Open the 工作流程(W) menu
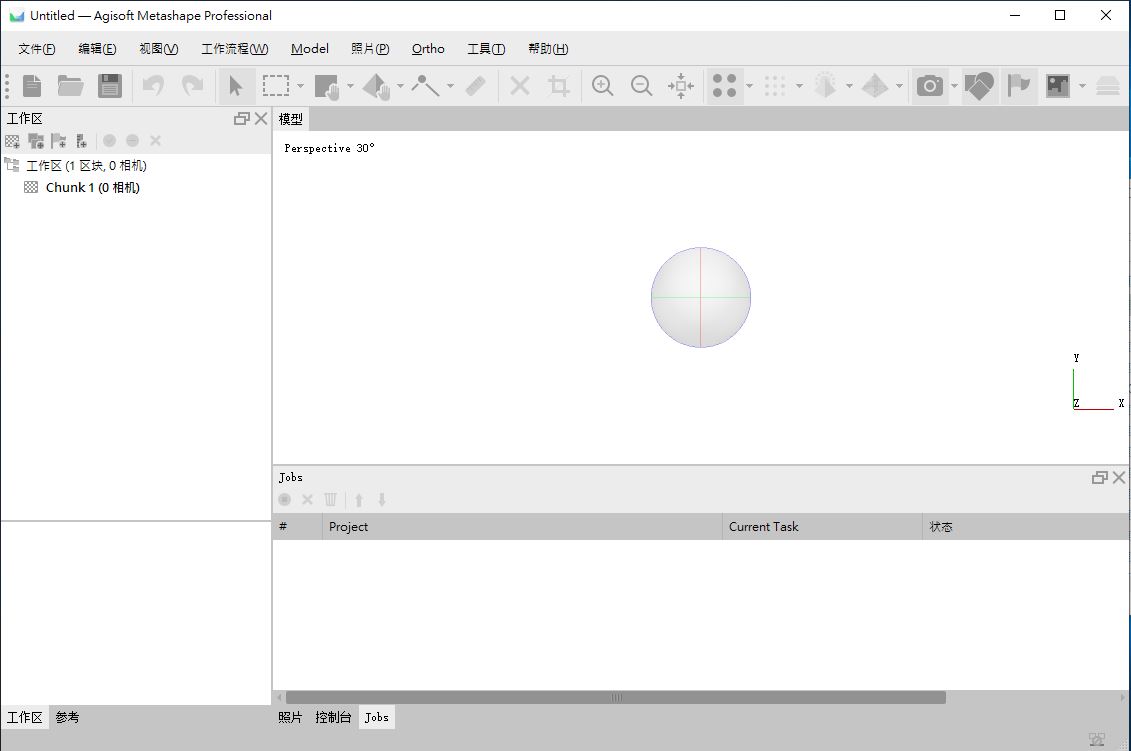 point(234,49)
